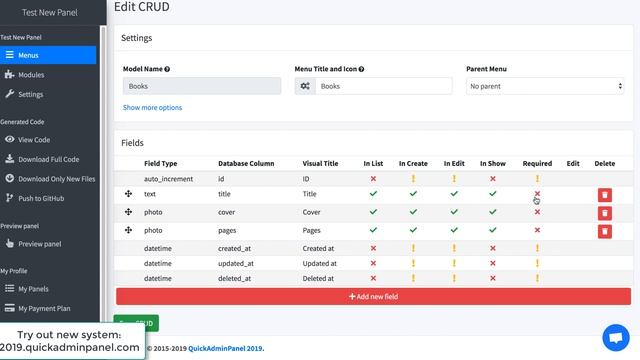The width and height of the screenshot is (640, 360).
Task: Expand Show more options
Action: (152, 107)
